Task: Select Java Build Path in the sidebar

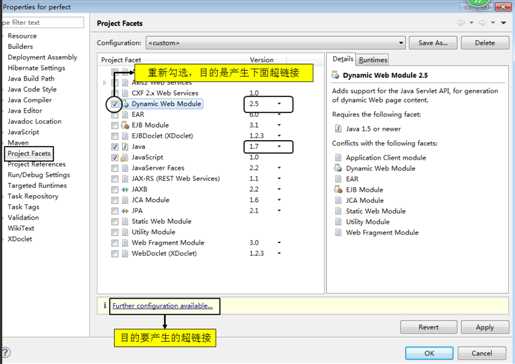Action: [31, 79]
